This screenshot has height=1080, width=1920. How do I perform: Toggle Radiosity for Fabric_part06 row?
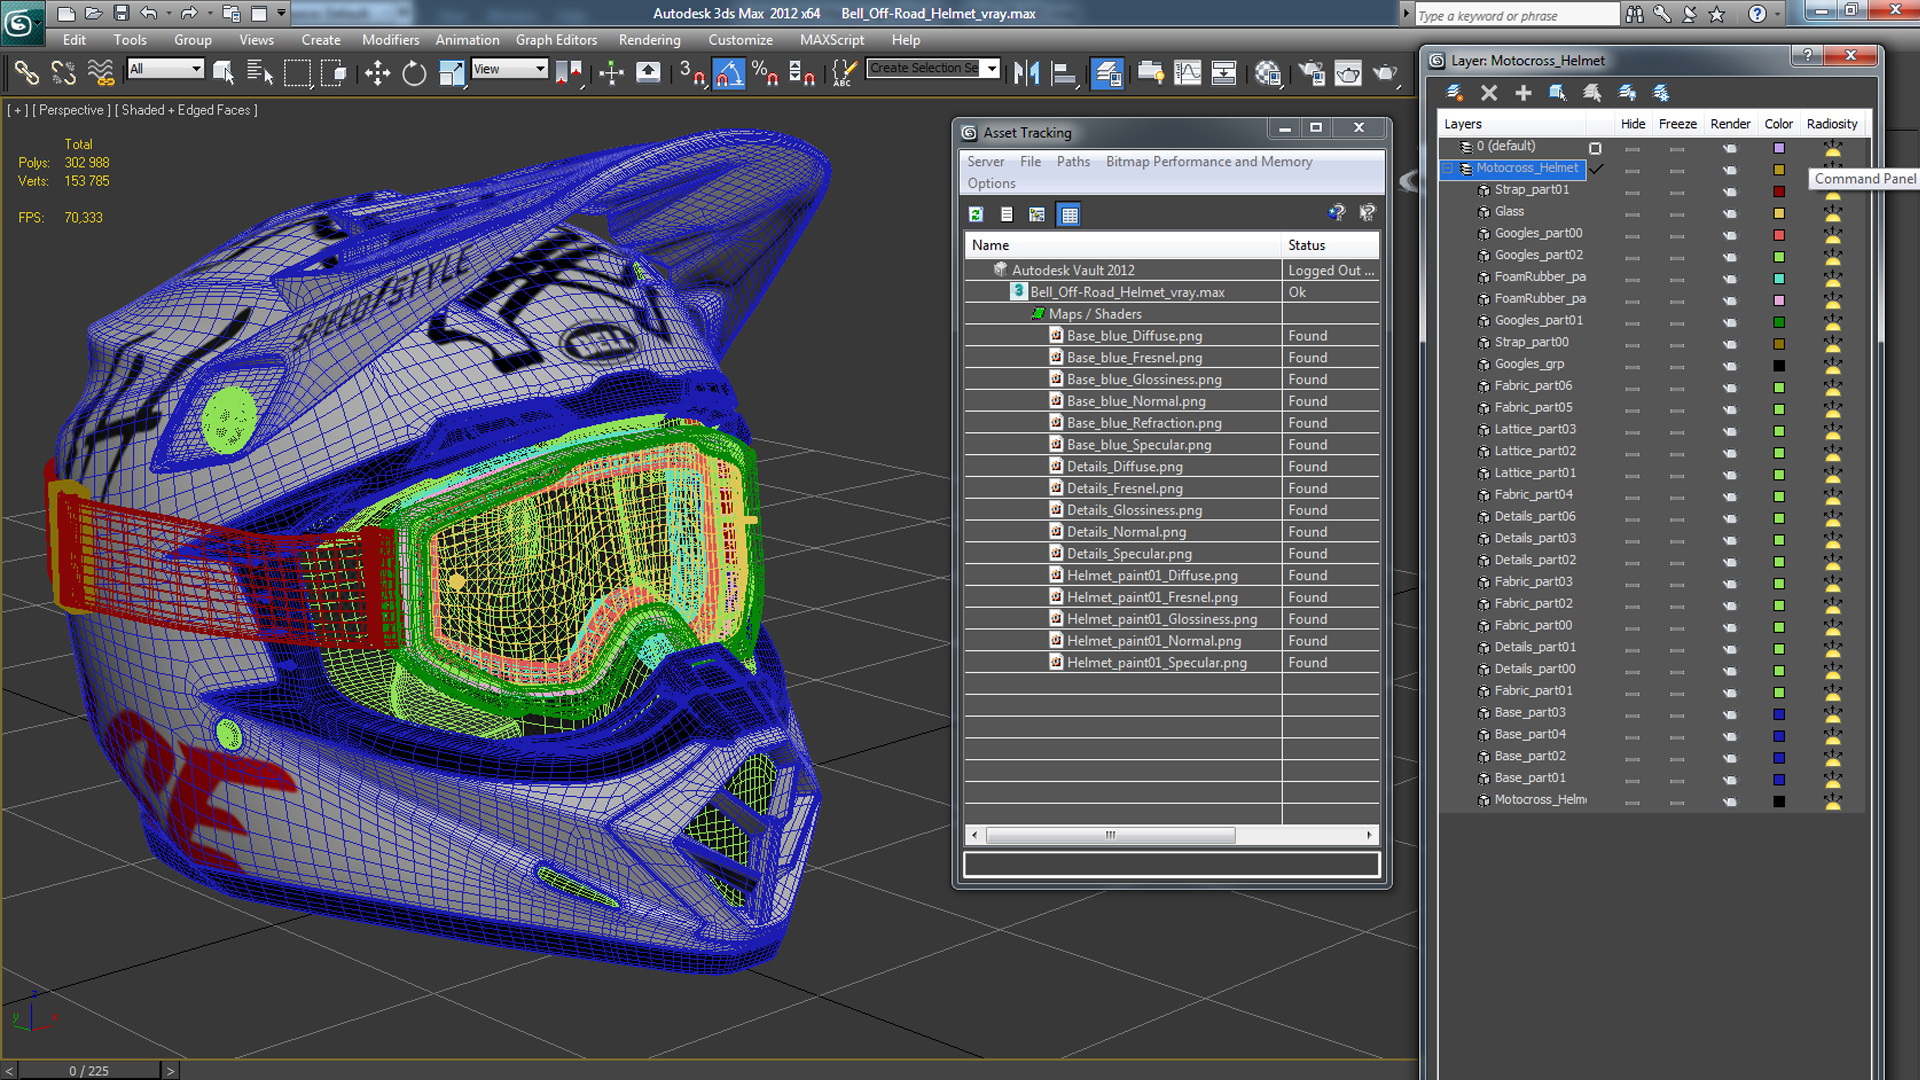coord(1832,387)
